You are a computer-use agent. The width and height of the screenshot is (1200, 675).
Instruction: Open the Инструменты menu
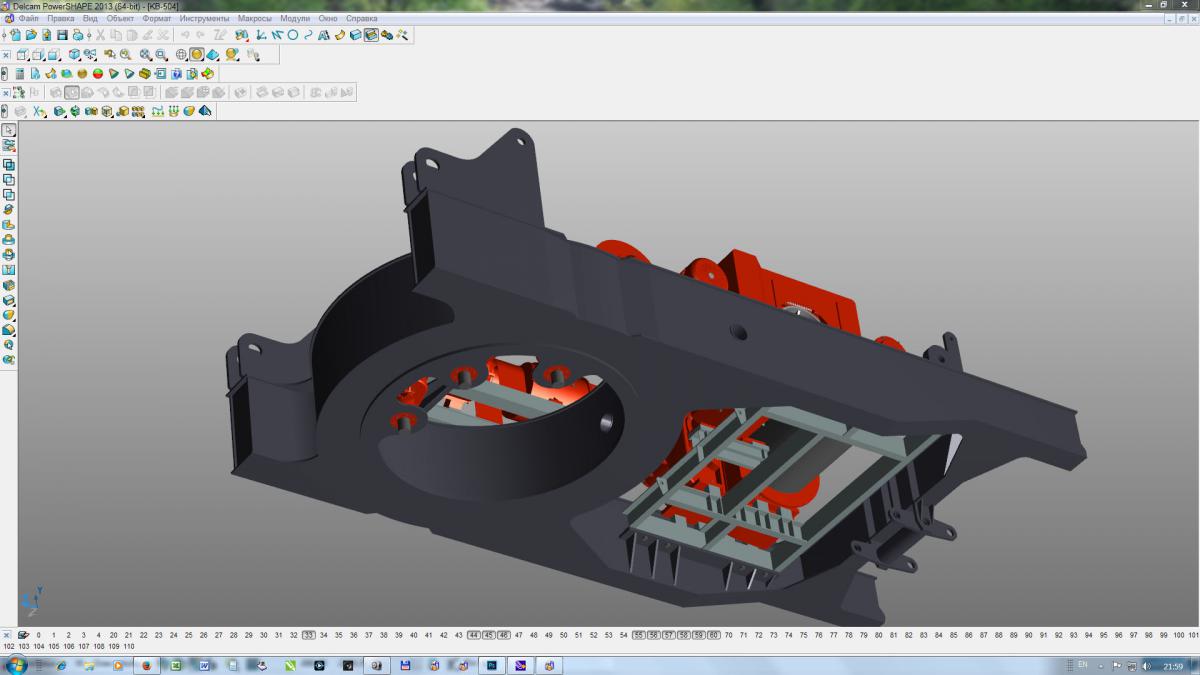(x=204, y=19)
